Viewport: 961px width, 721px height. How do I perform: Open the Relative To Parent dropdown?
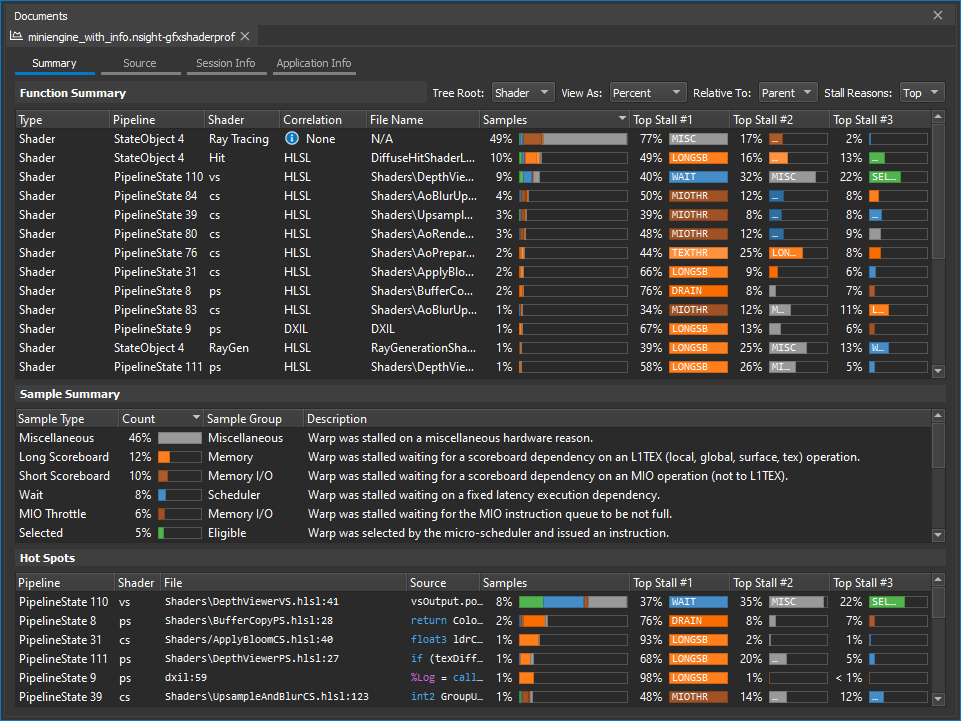click(x=787, y=93)
